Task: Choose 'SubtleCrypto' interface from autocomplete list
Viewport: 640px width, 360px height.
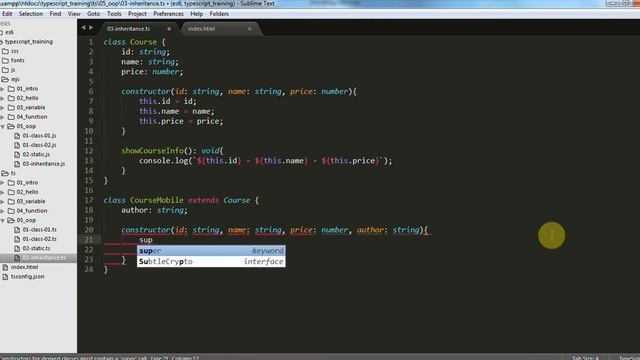Action: click(x=211, y=262)
